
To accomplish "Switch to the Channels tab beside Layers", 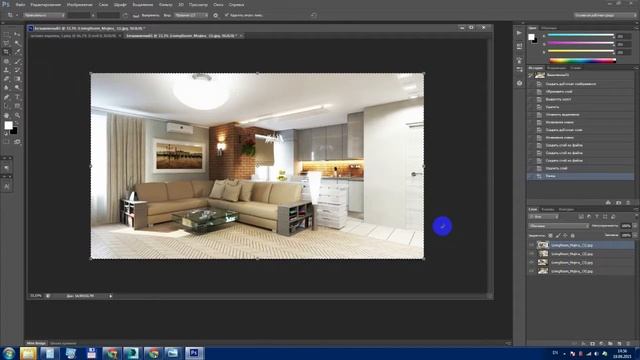I will click(x=547, y=209).
